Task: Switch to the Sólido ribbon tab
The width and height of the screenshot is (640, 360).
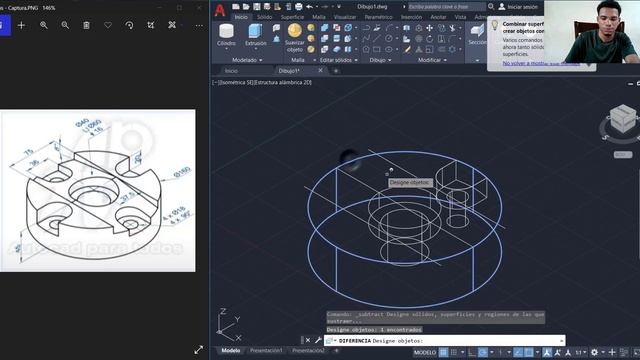Action: pos(264,17)
